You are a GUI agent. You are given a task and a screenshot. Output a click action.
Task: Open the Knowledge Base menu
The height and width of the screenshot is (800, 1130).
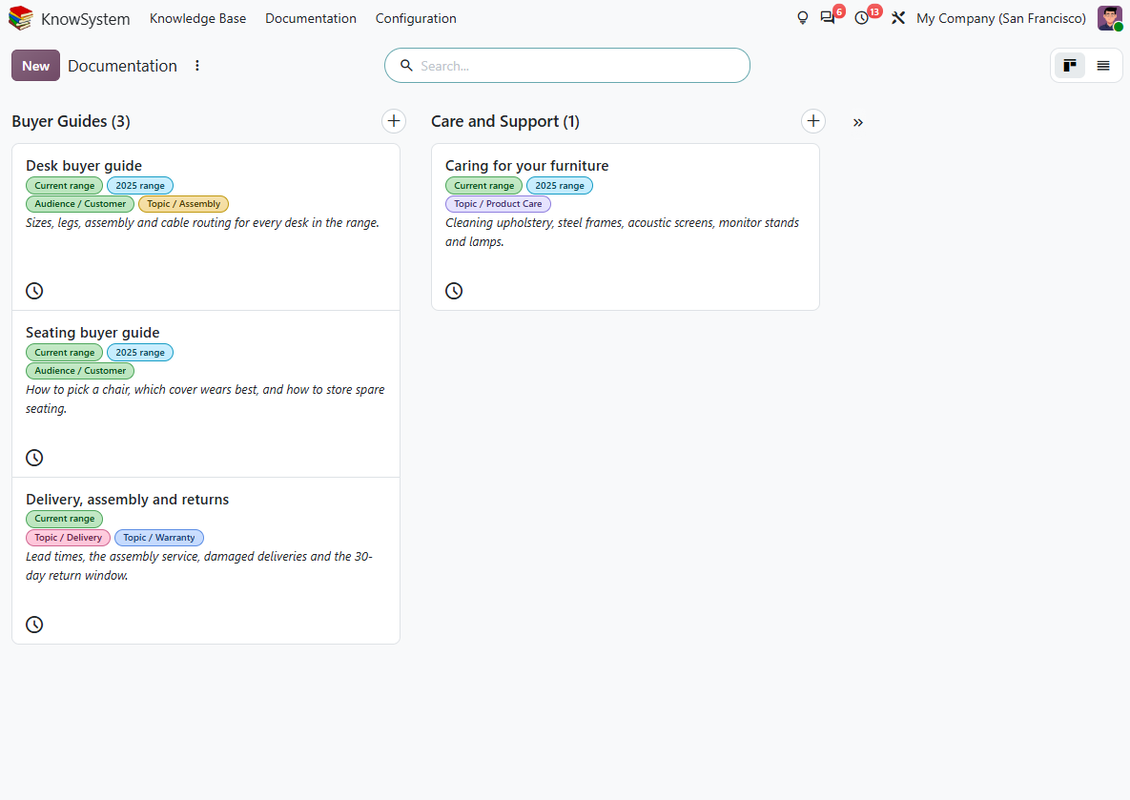pyautogui.click(x=197, y=18)
